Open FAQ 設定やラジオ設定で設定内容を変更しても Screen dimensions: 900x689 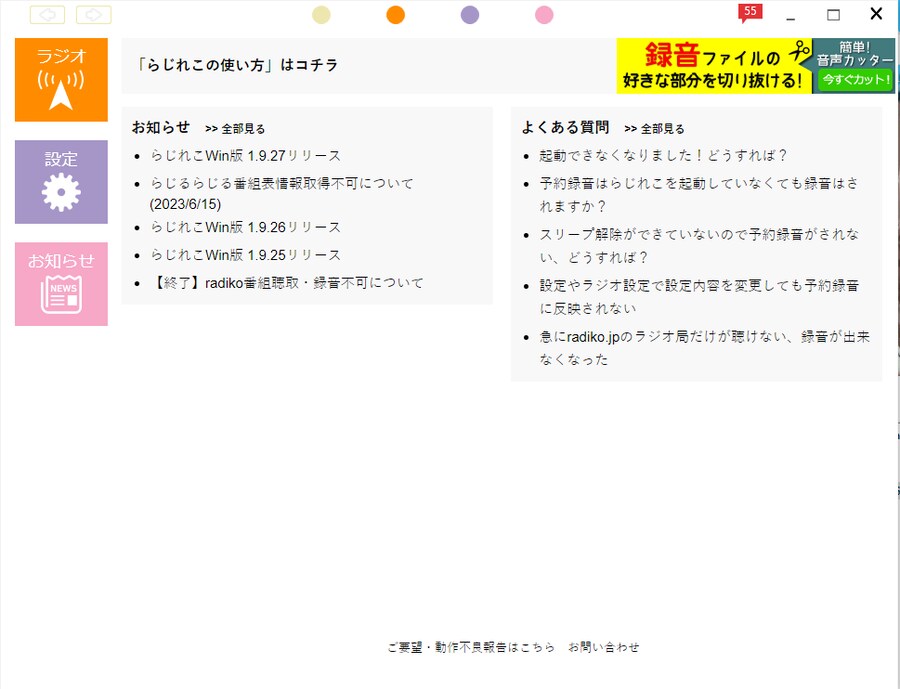click(x=699, y=297)
